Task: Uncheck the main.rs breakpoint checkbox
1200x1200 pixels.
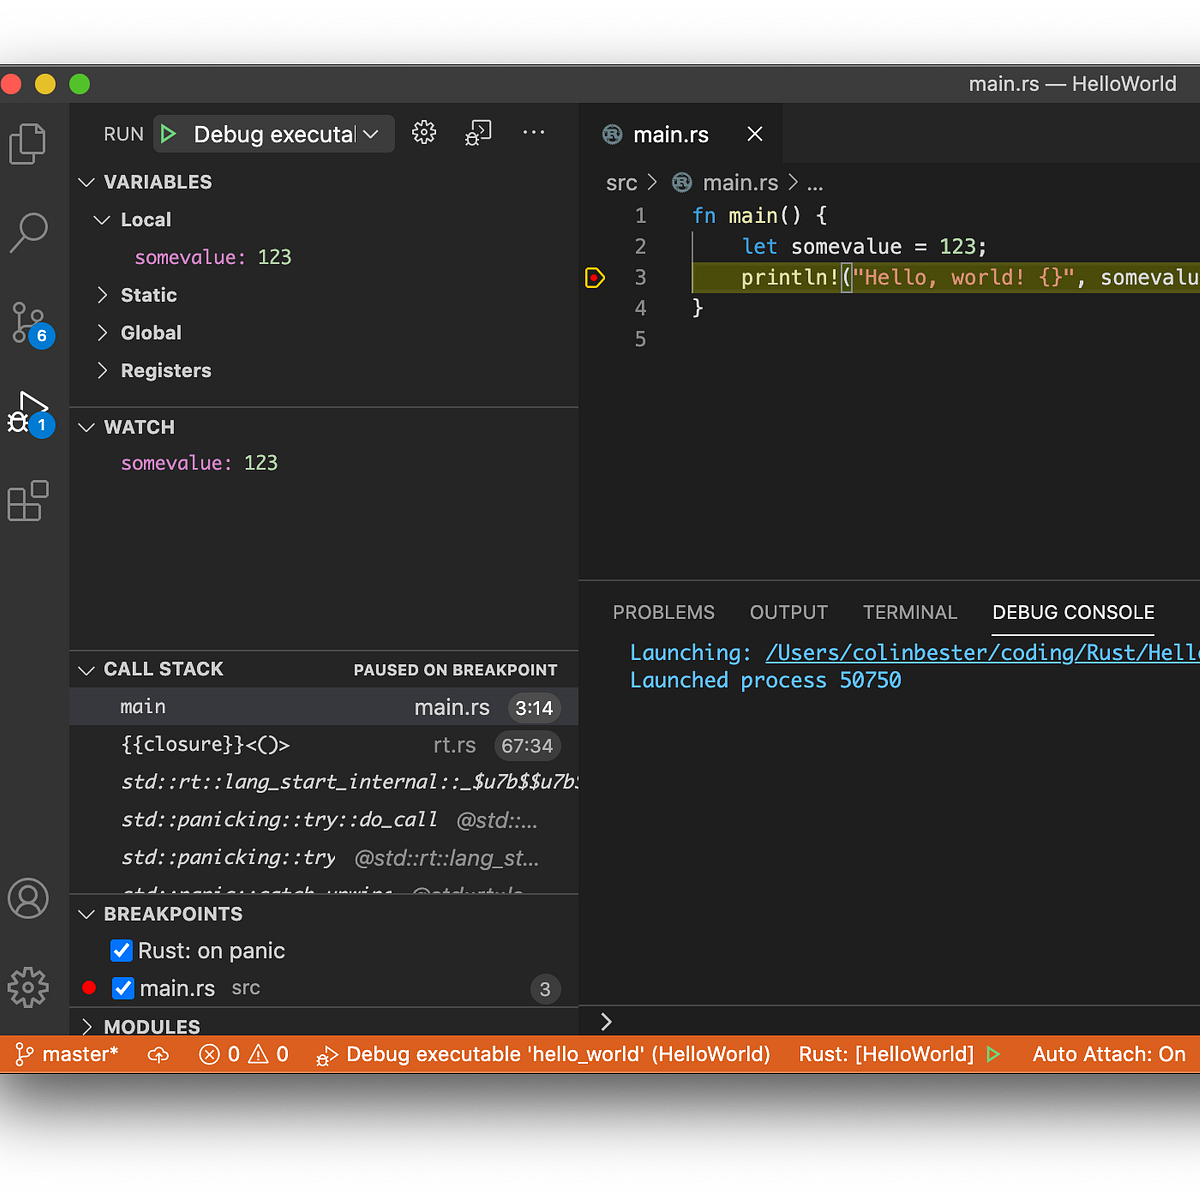Action: pyautogui.click(x=123, y=988)
